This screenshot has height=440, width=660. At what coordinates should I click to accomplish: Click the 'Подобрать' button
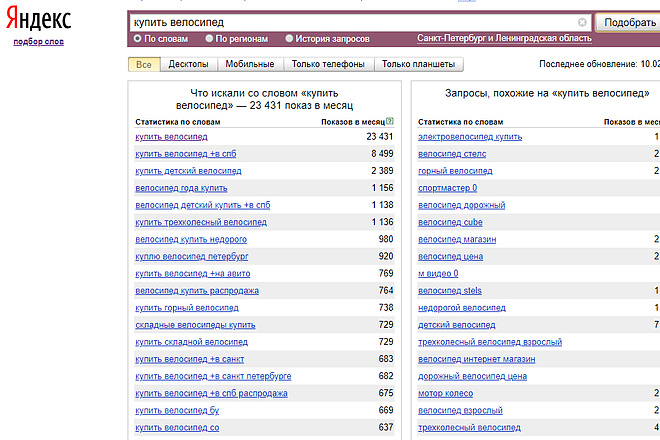[x=629, y=22]
